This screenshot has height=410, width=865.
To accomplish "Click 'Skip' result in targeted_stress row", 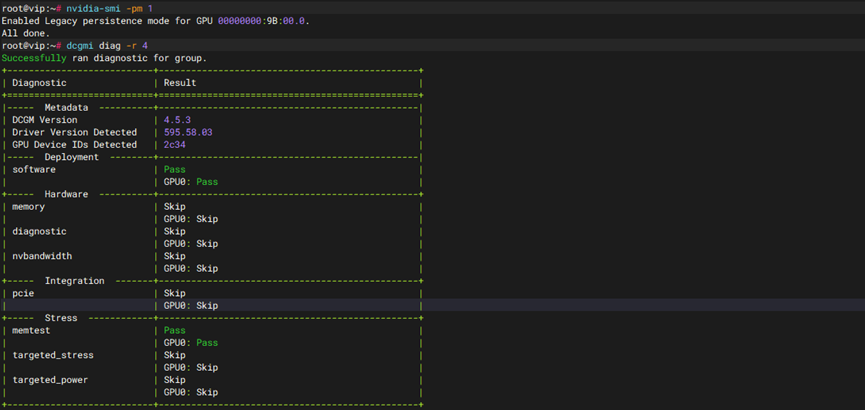I will tap(174, 355).
